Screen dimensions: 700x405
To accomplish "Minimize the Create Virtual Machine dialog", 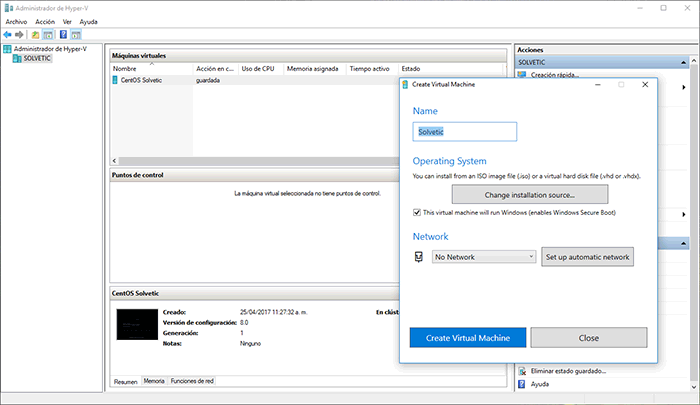I will 598,84.
